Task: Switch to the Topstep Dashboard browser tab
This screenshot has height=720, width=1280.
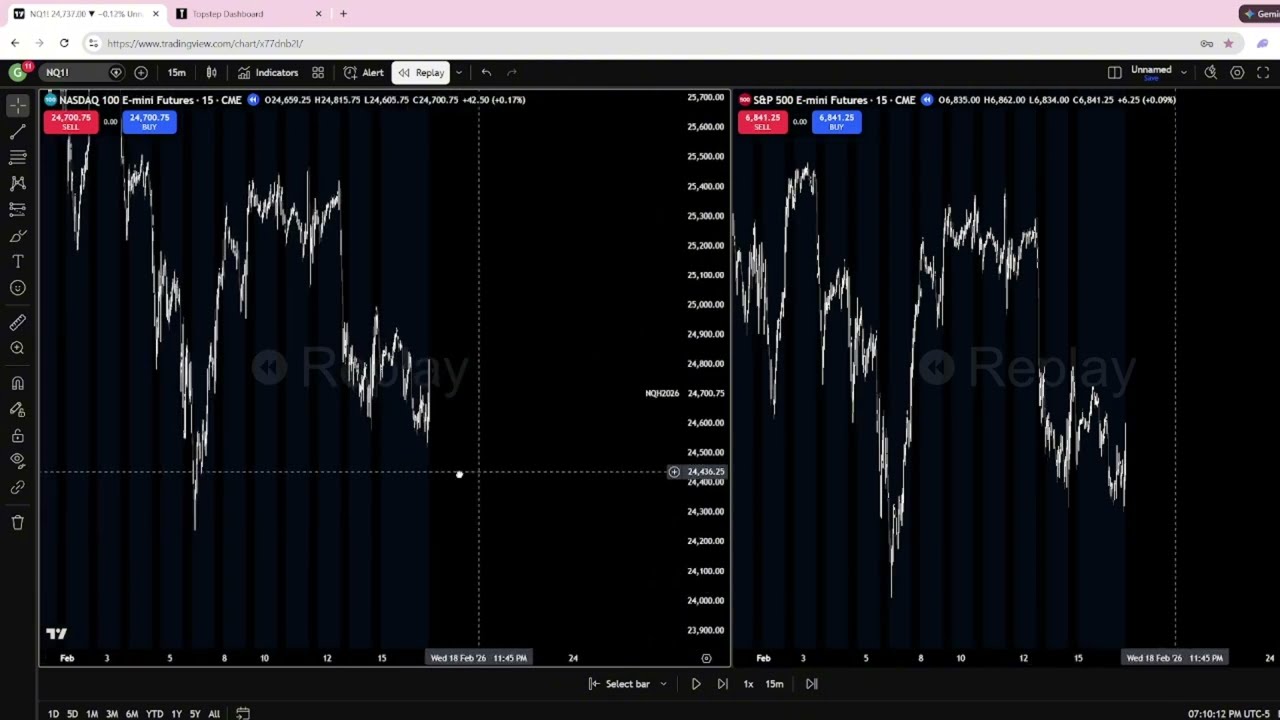Action: 249,14
